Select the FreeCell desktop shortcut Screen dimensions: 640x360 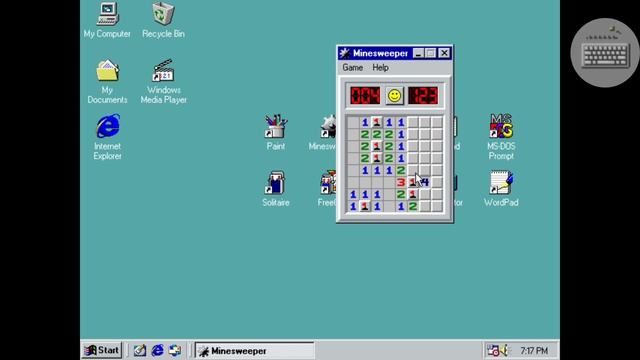[x=327, y=189]
